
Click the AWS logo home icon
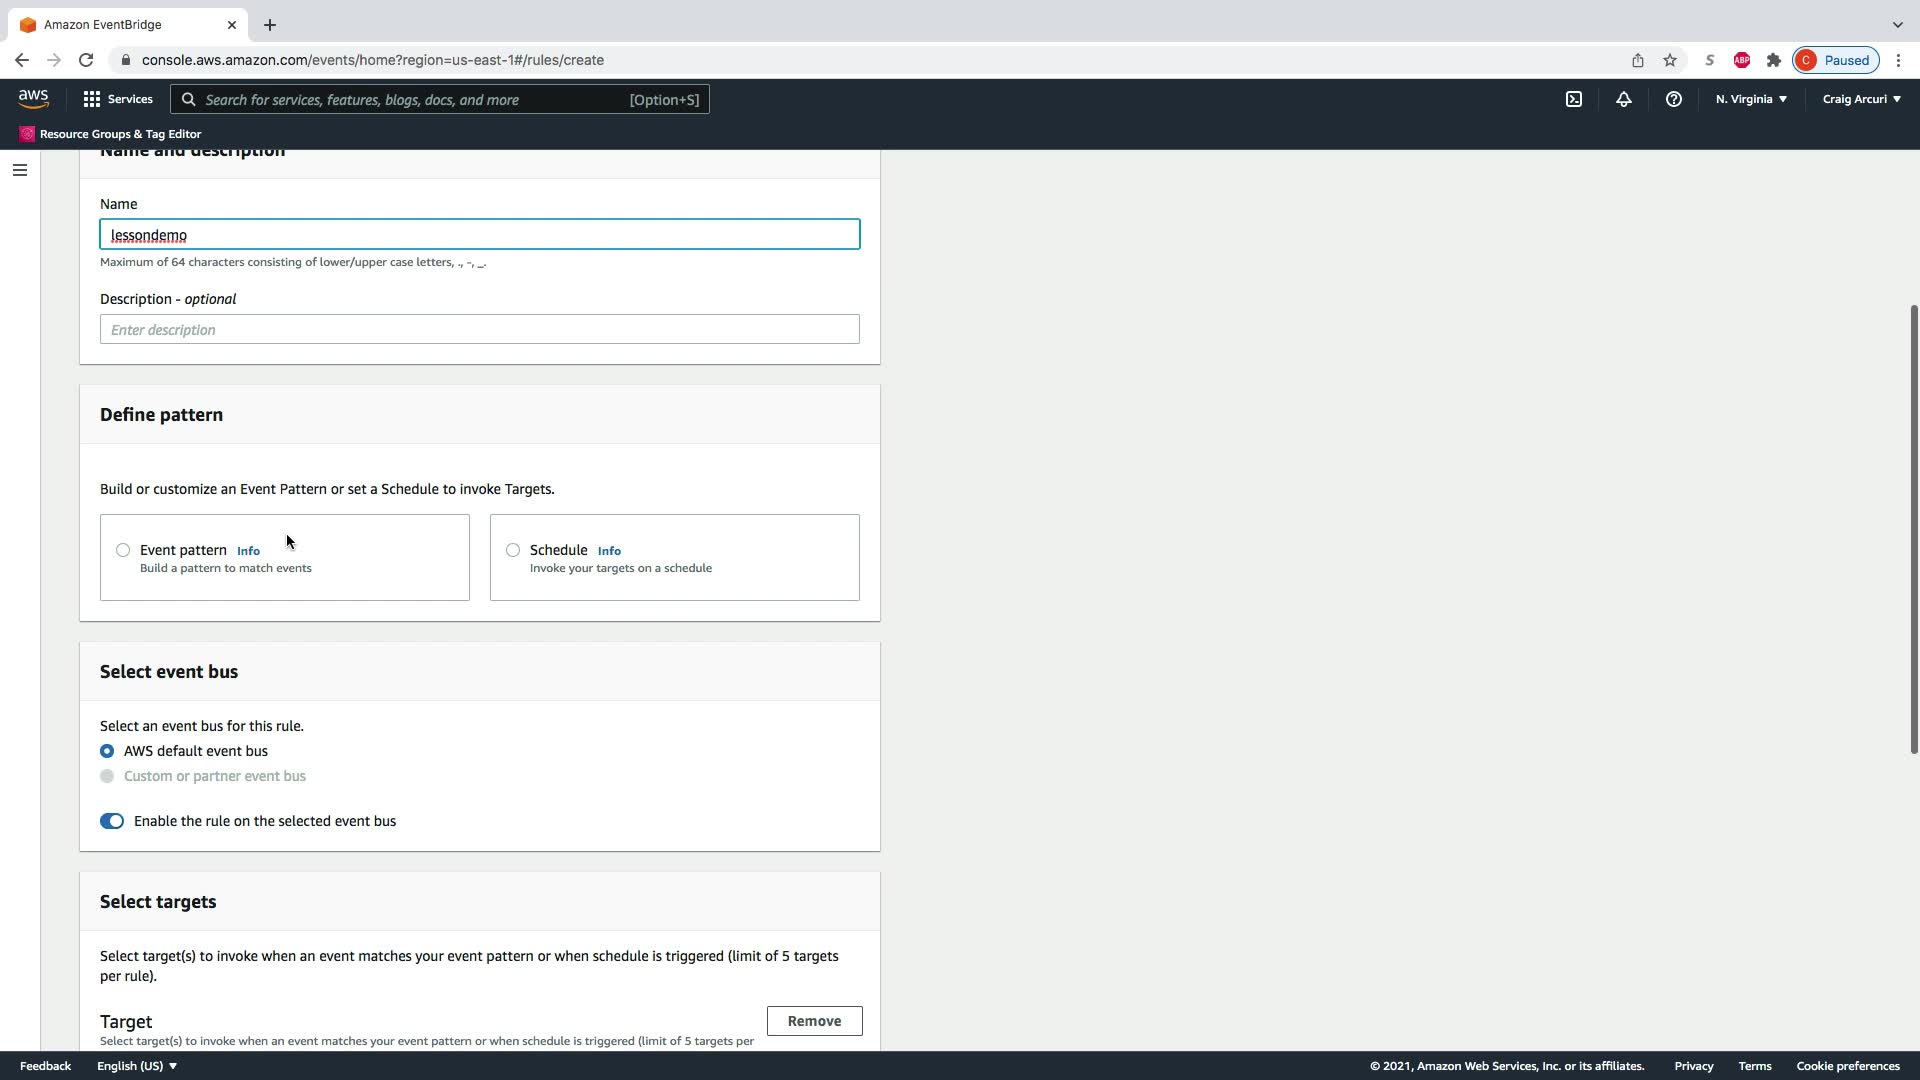(x=33, y=98)
